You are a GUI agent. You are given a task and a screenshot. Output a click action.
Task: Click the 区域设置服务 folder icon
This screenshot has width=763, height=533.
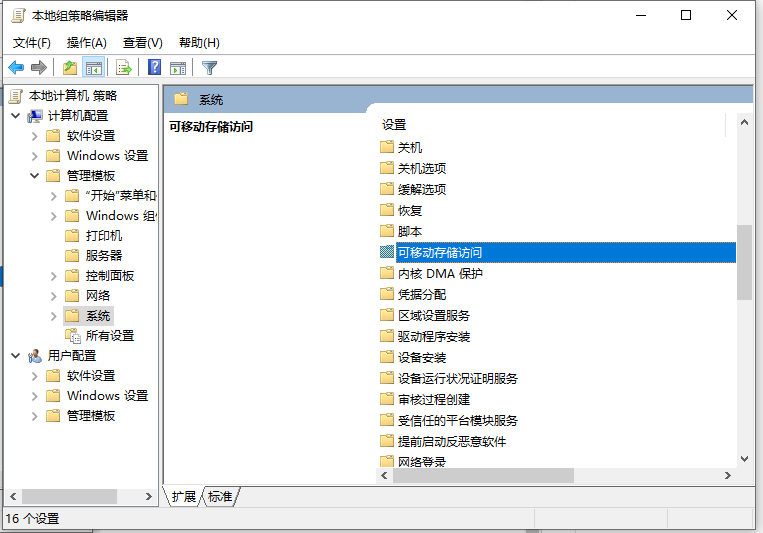click(387, 314)
